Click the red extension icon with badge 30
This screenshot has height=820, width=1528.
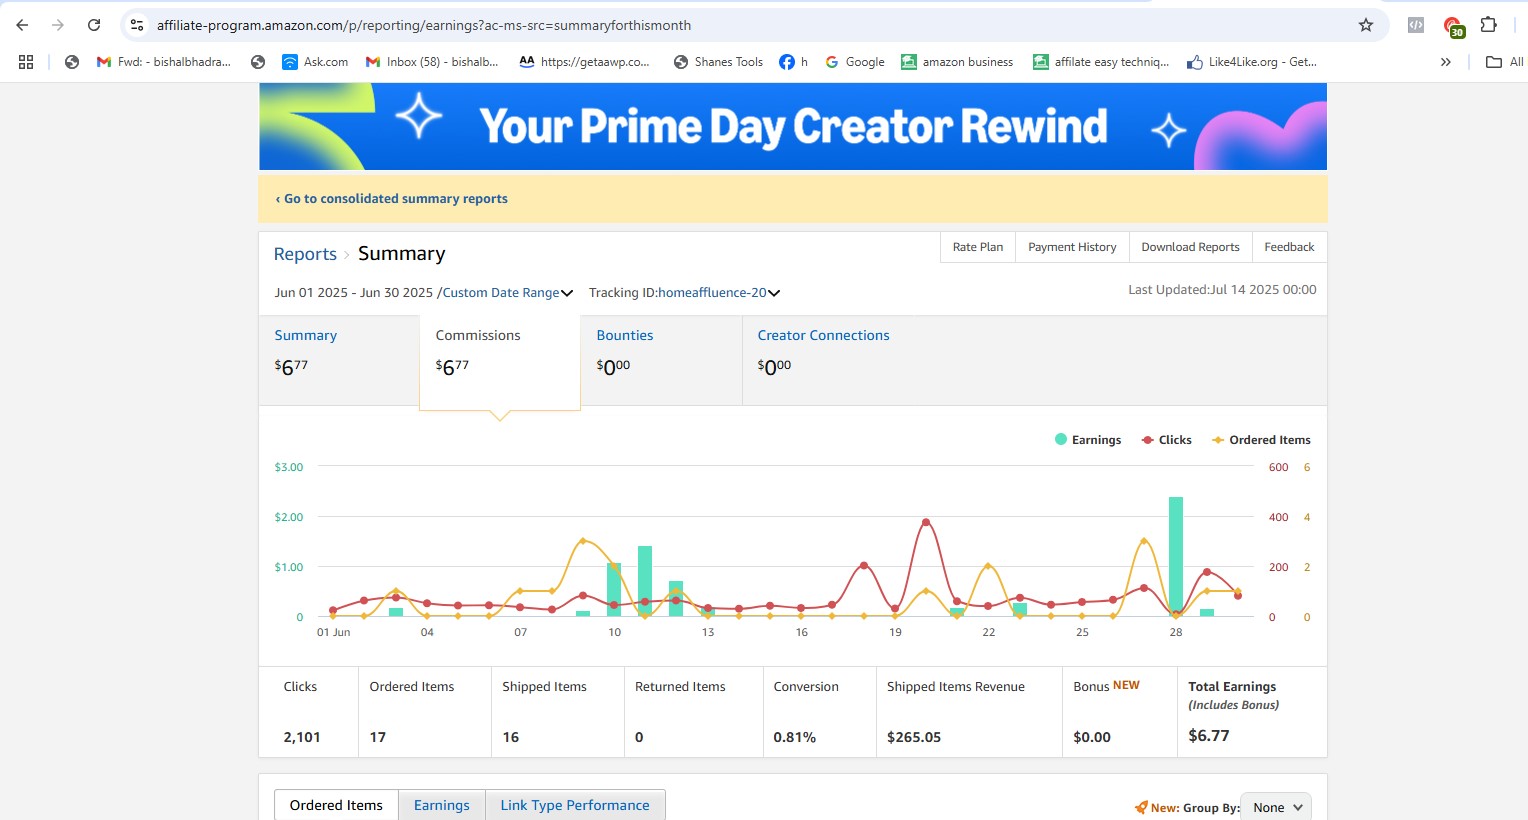click(1453, 26)
